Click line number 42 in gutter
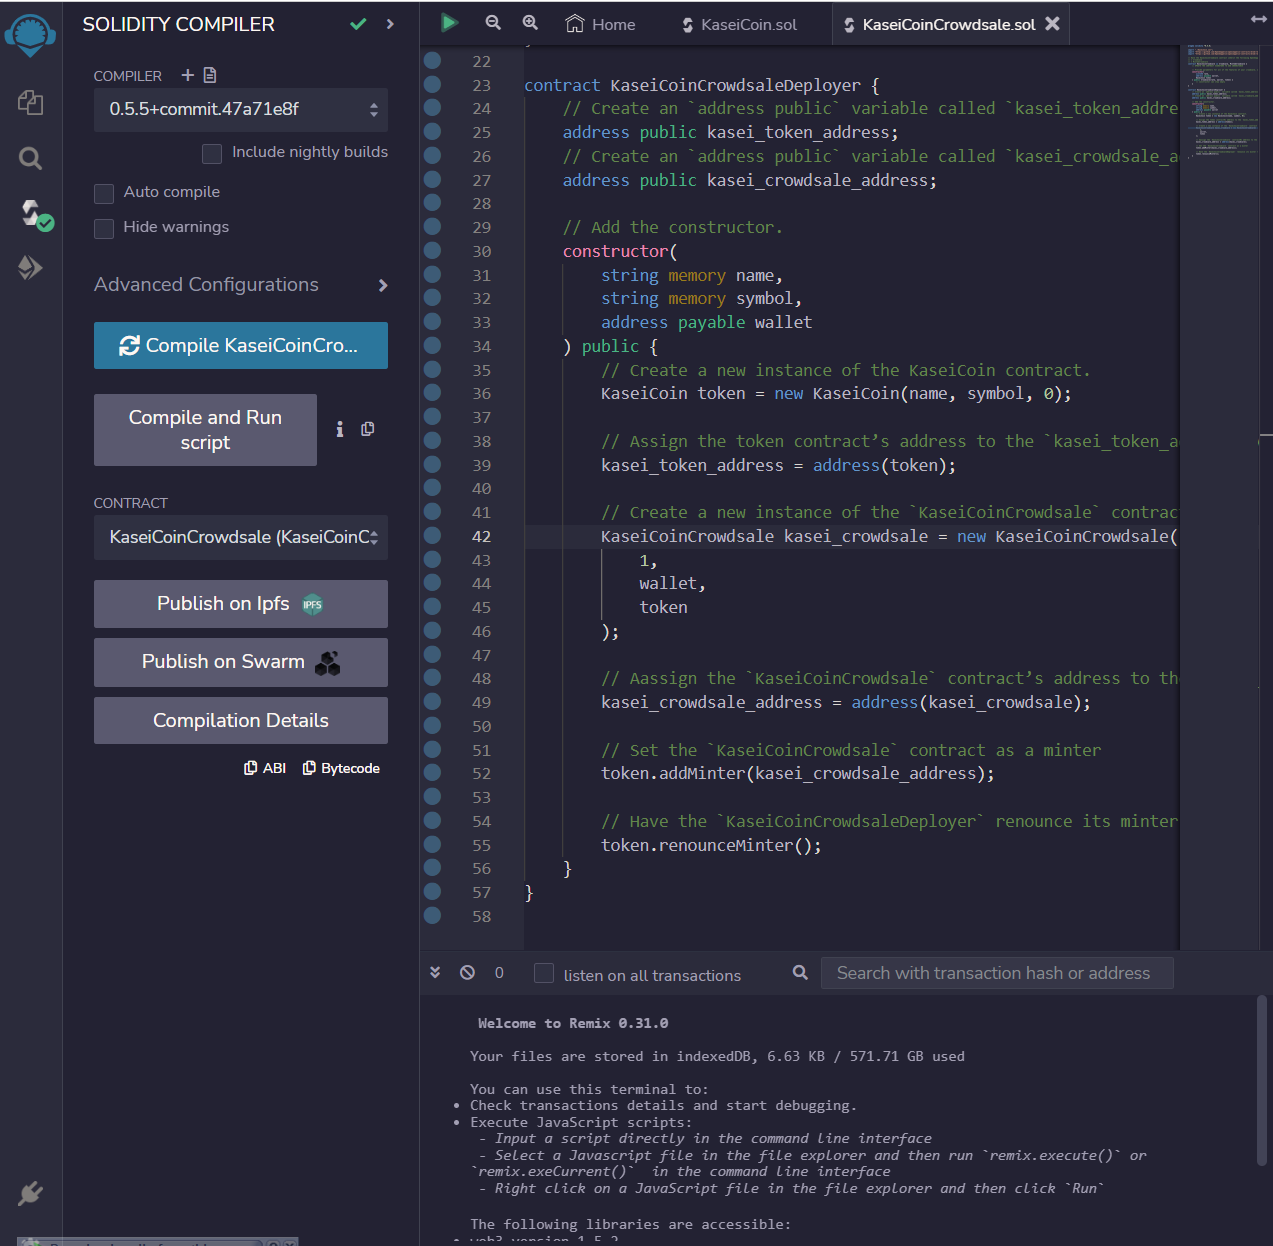The width and height of the screenshot is (1273, 1246). click(481, 536)
